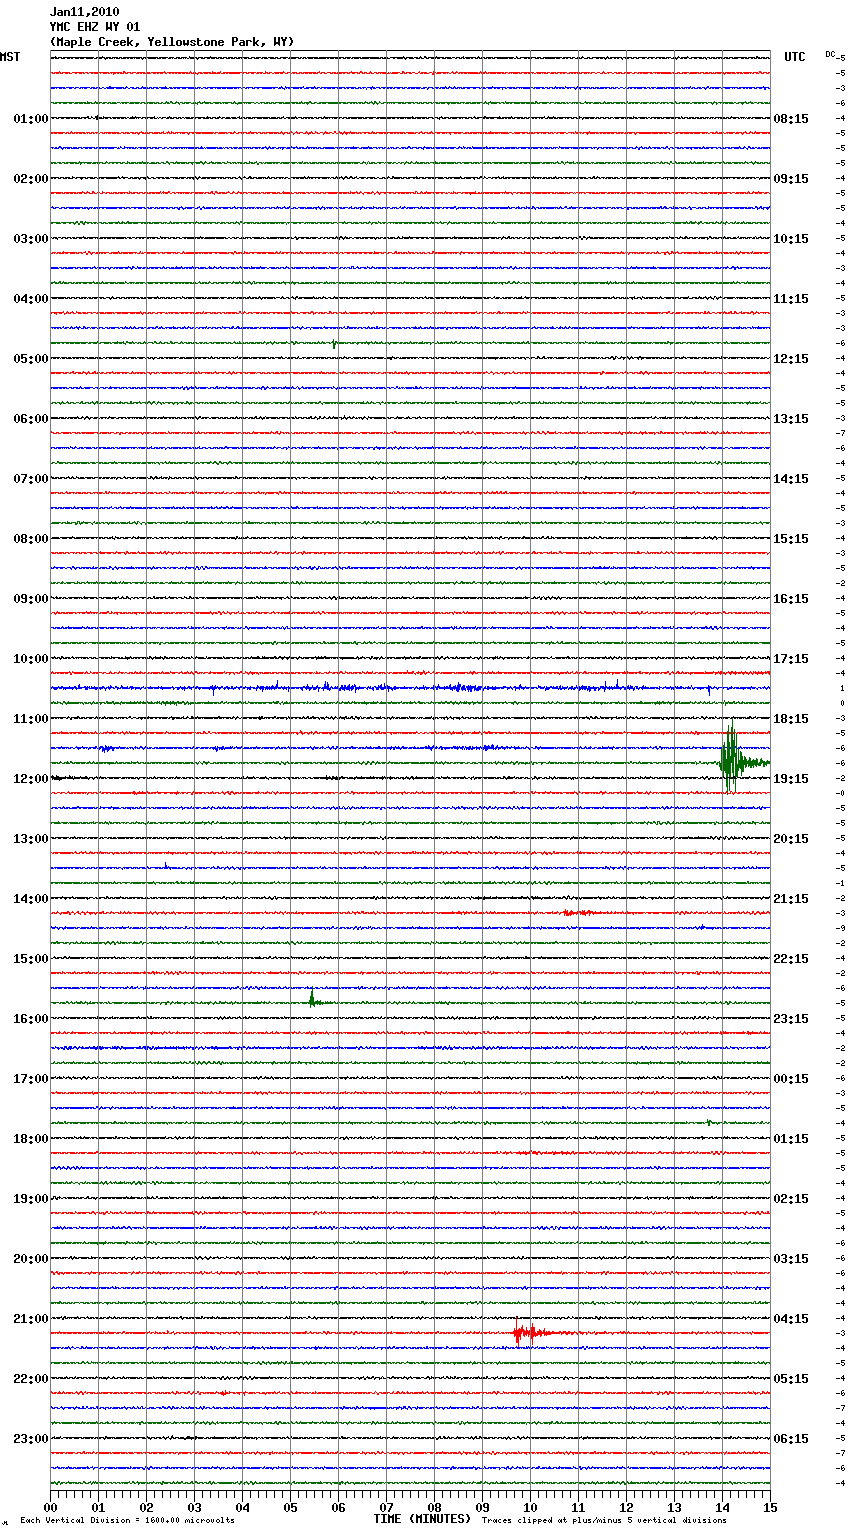850x1534 pixels.
Task: Click the 05 minute tick on the time axis
Action: pyautogui.click(x=290, y=1507)
